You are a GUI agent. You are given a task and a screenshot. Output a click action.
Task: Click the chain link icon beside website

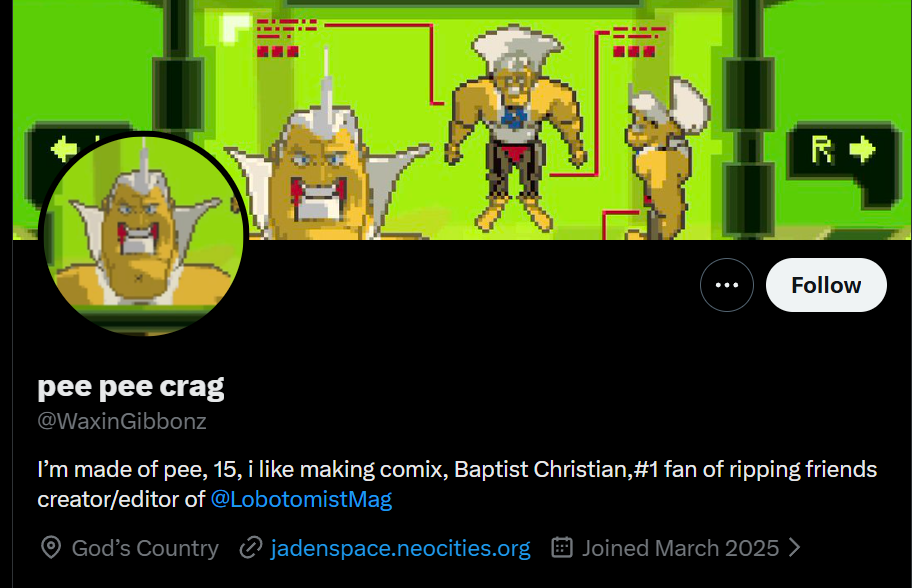251,548
